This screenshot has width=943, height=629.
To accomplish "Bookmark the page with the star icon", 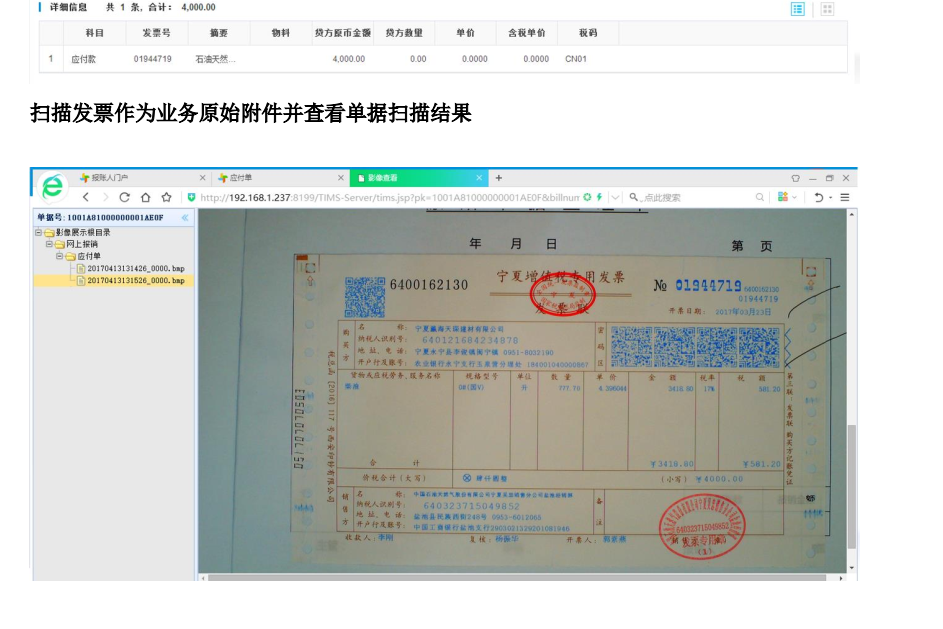I will 166,197.
